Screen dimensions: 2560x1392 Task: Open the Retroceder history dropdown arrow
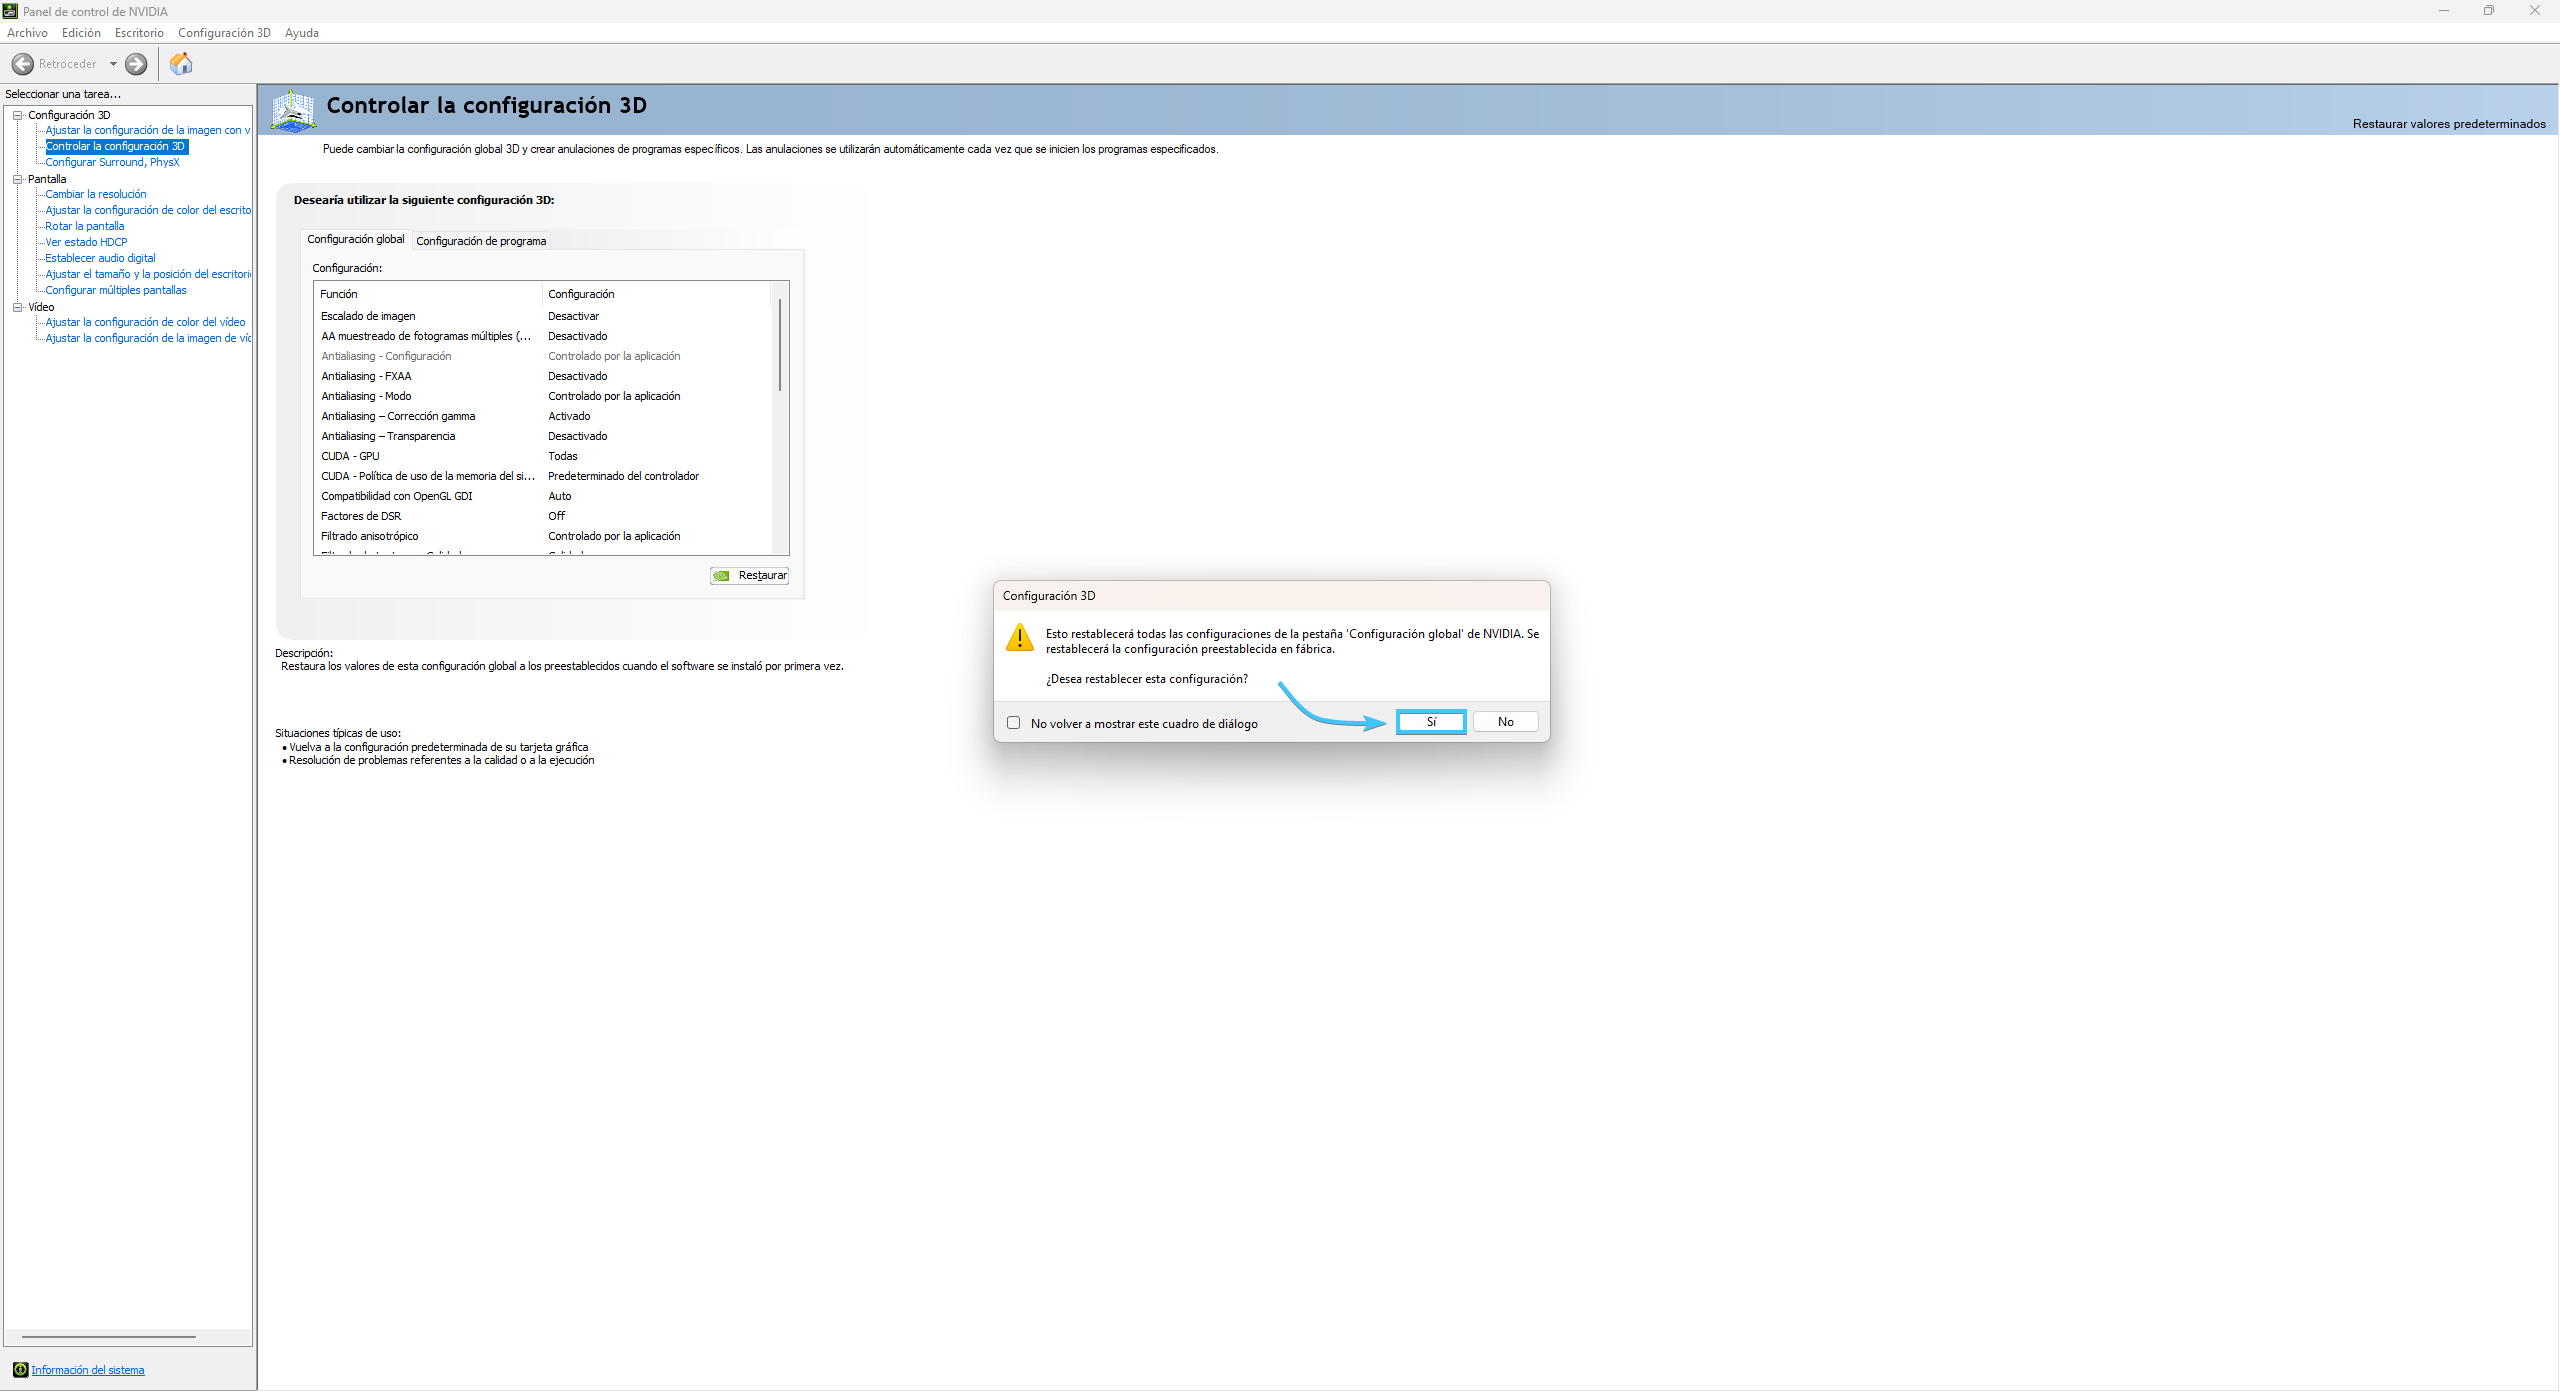point(113,64)
